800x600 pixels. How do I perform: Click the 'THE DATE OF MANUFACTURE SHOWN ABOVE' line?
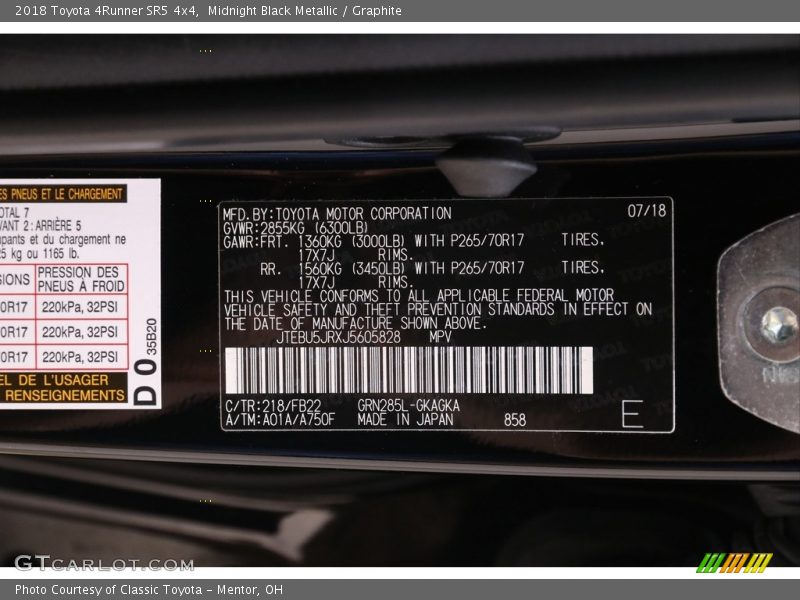(356, 323)
